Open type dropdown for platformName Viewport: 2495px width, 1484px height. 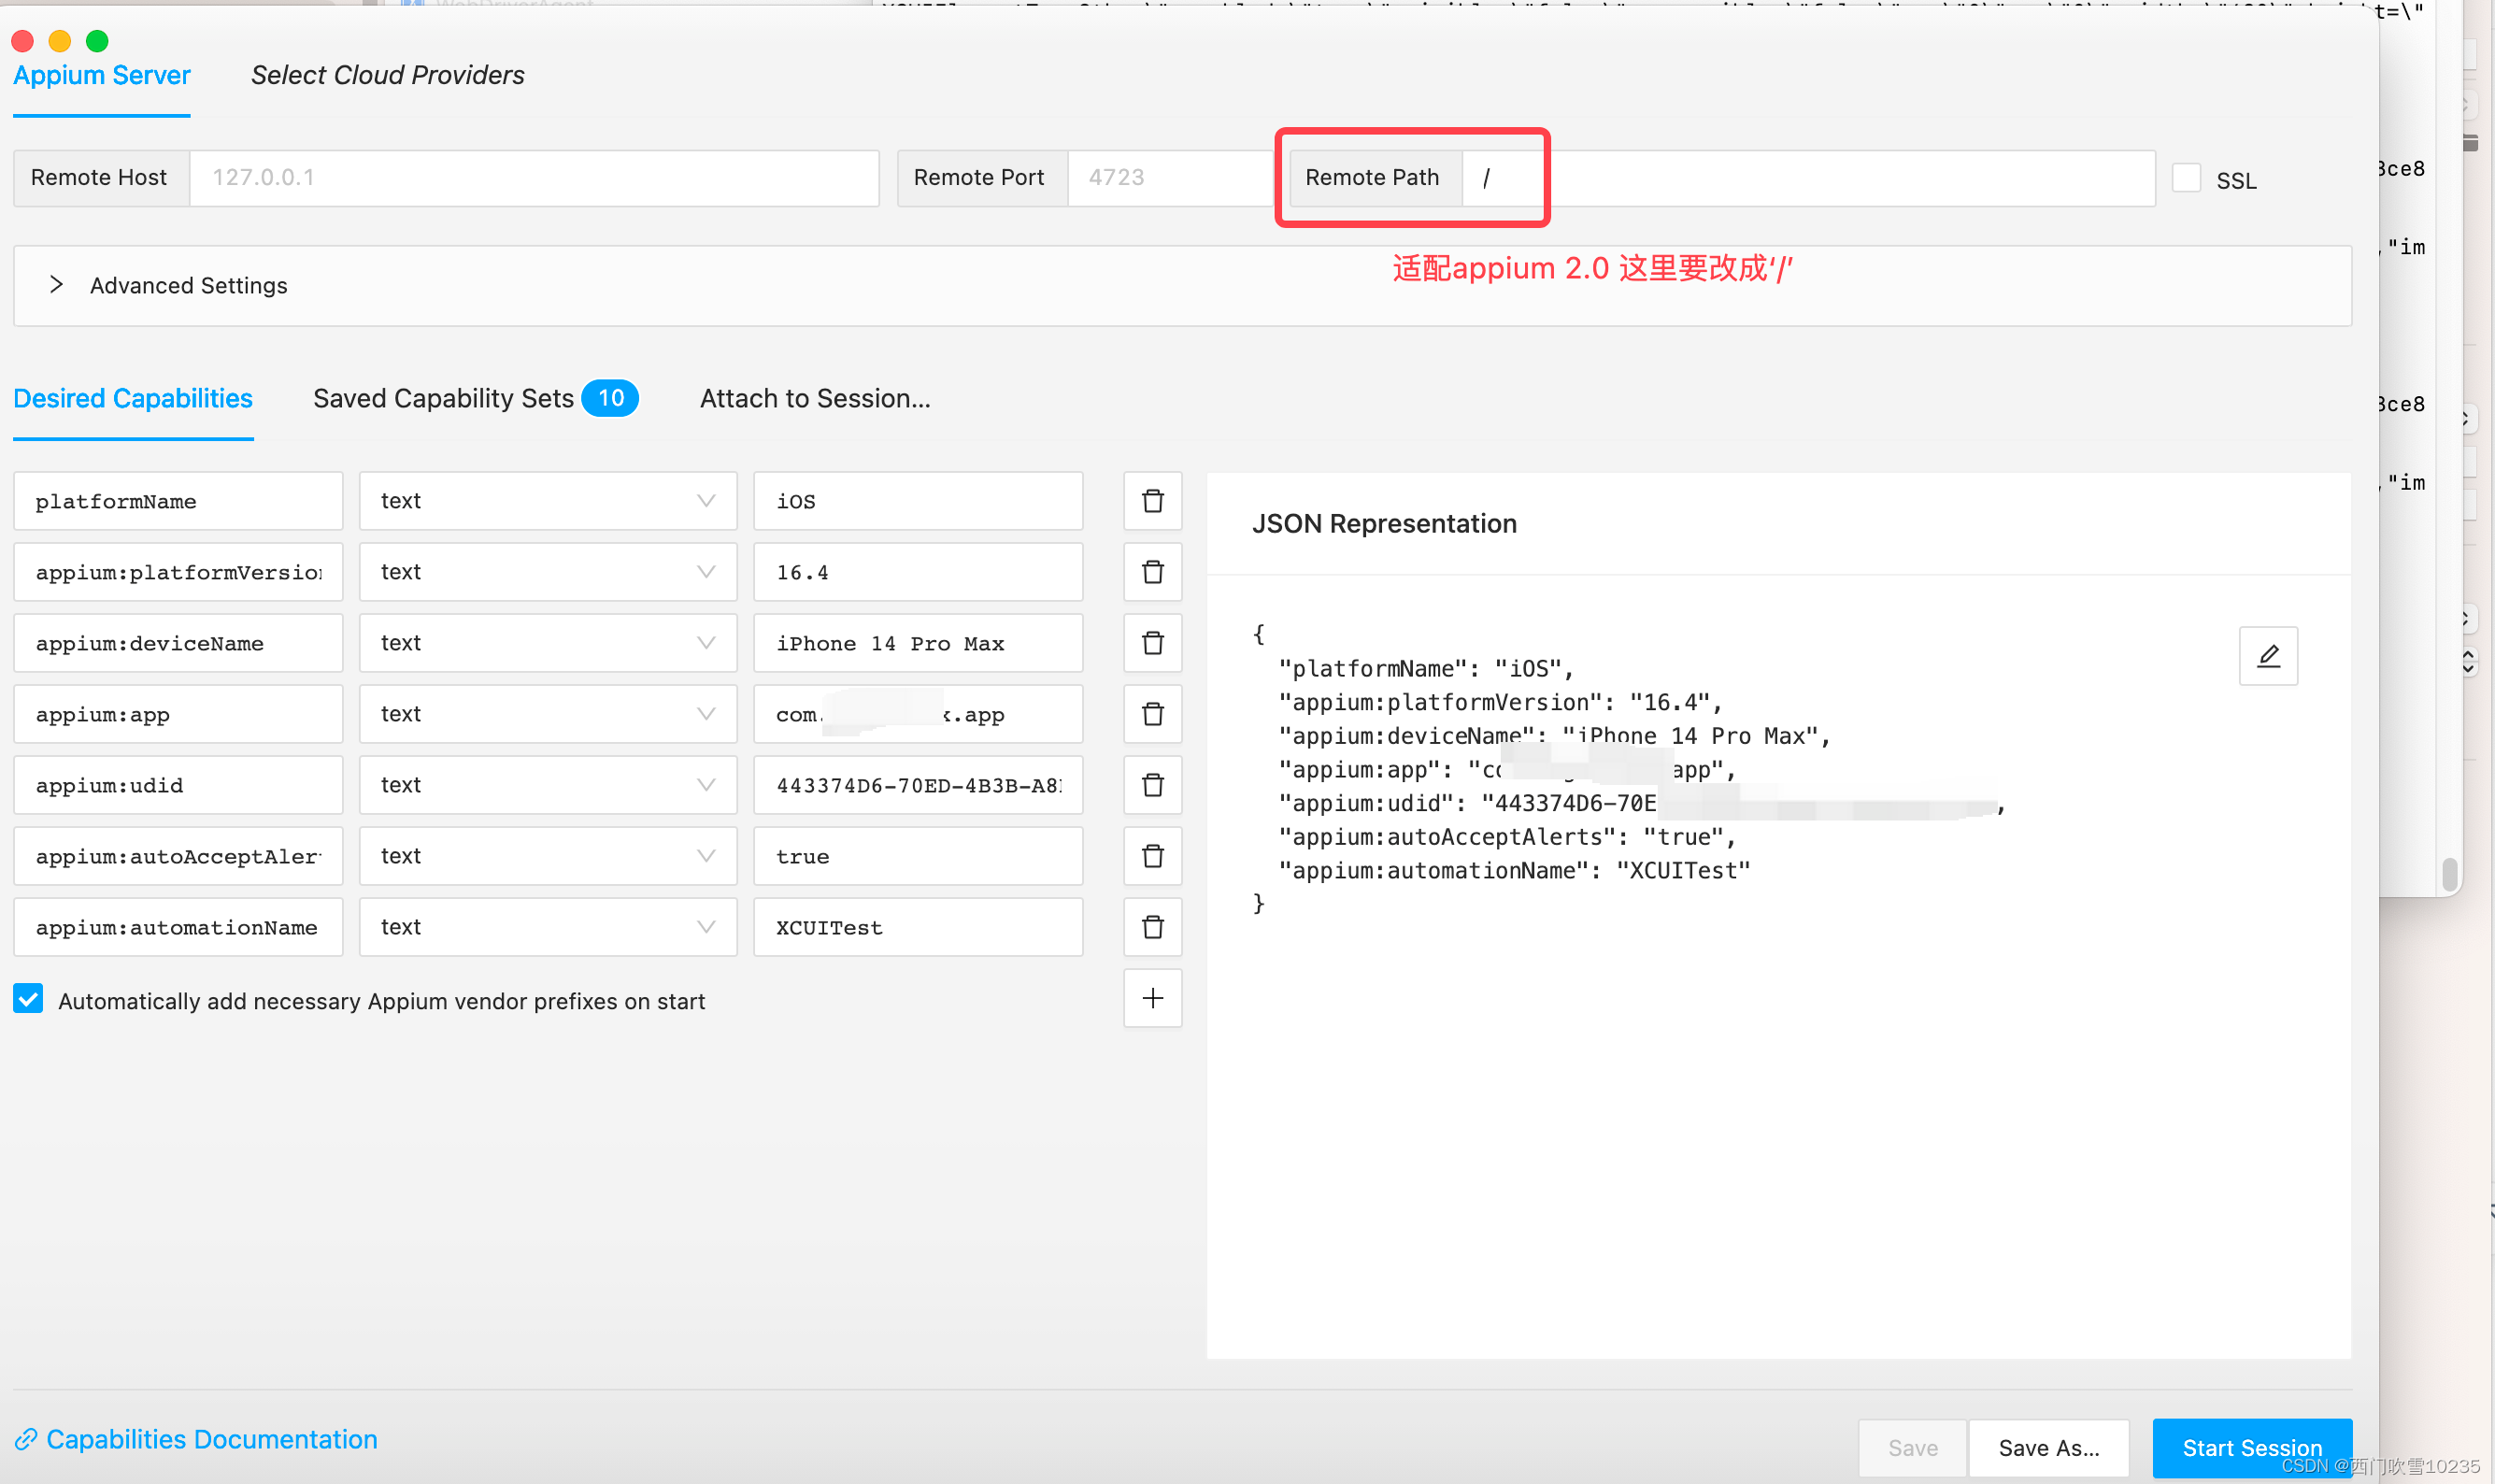coord(548,501)
